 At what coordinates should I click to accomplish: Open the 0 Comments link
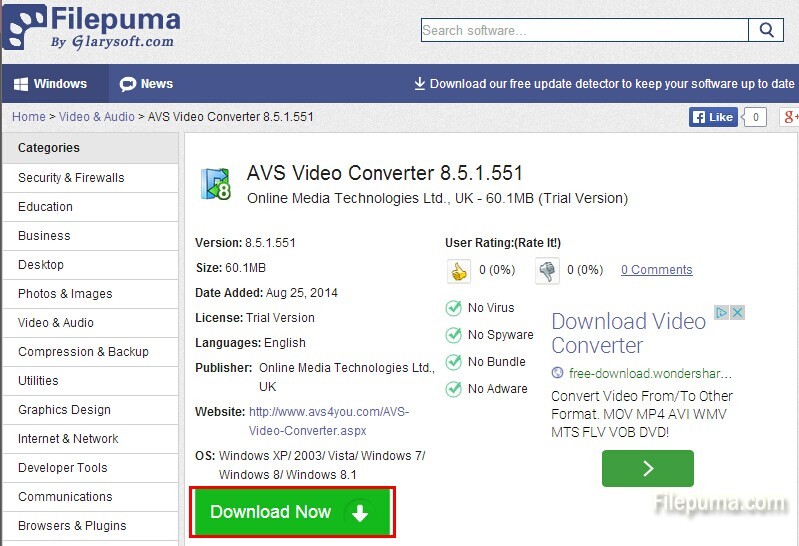click(x=656, y=270)
